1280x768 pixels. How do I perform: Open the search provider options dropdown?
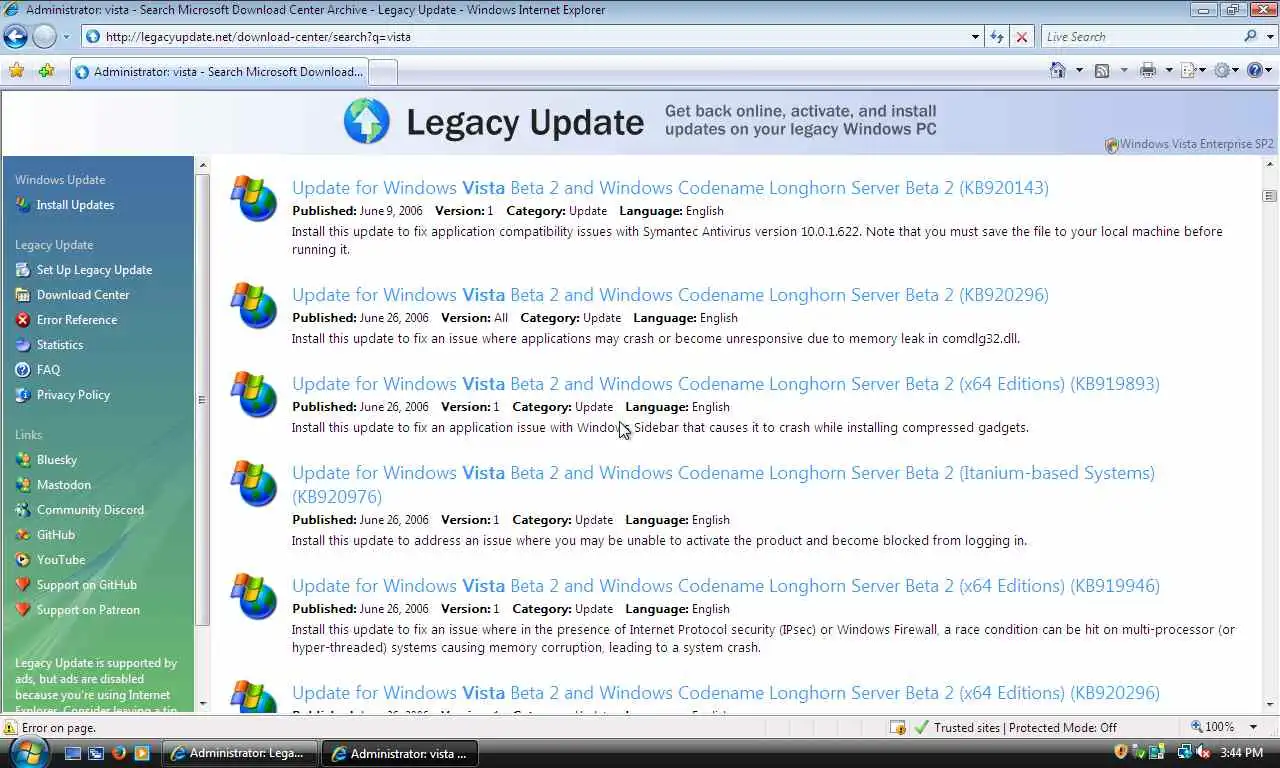(x=1269, y=37)
